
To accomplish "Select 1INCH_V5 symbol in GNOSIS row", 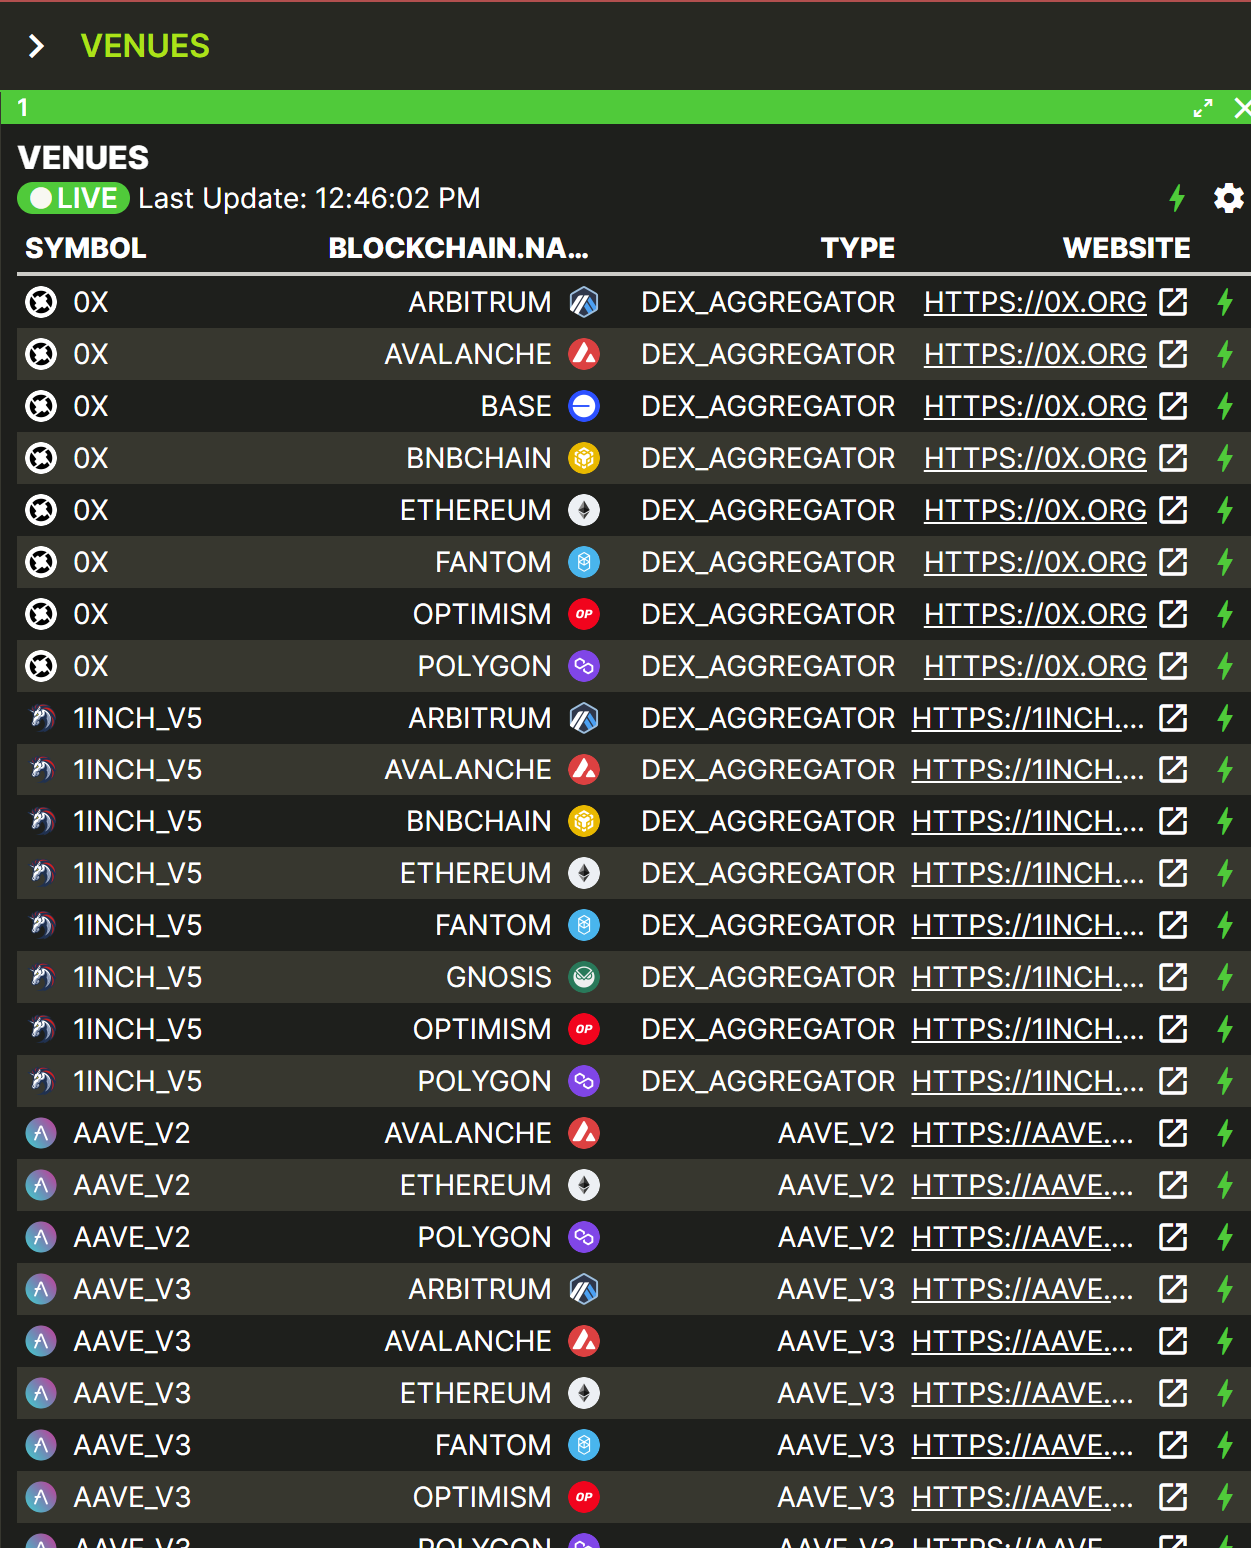I will (x=138, y=977).
